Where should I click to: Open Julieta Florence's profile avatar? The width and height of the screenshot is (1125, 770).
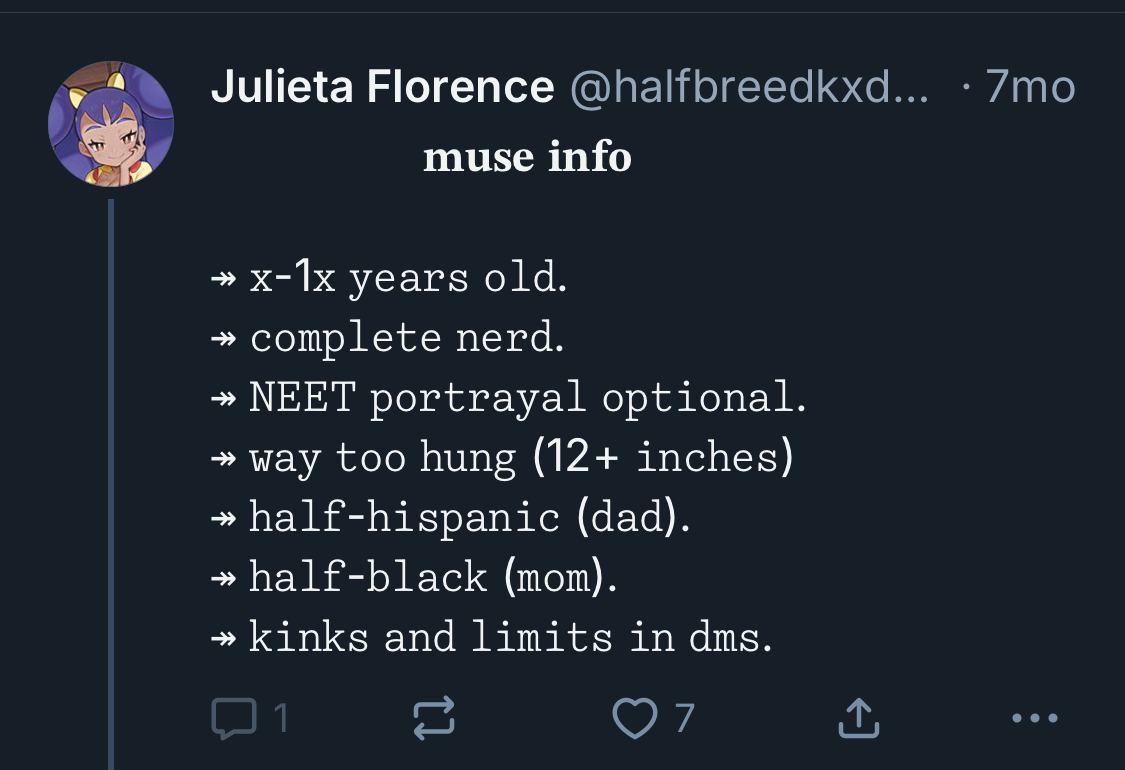(x=111, y=124)
